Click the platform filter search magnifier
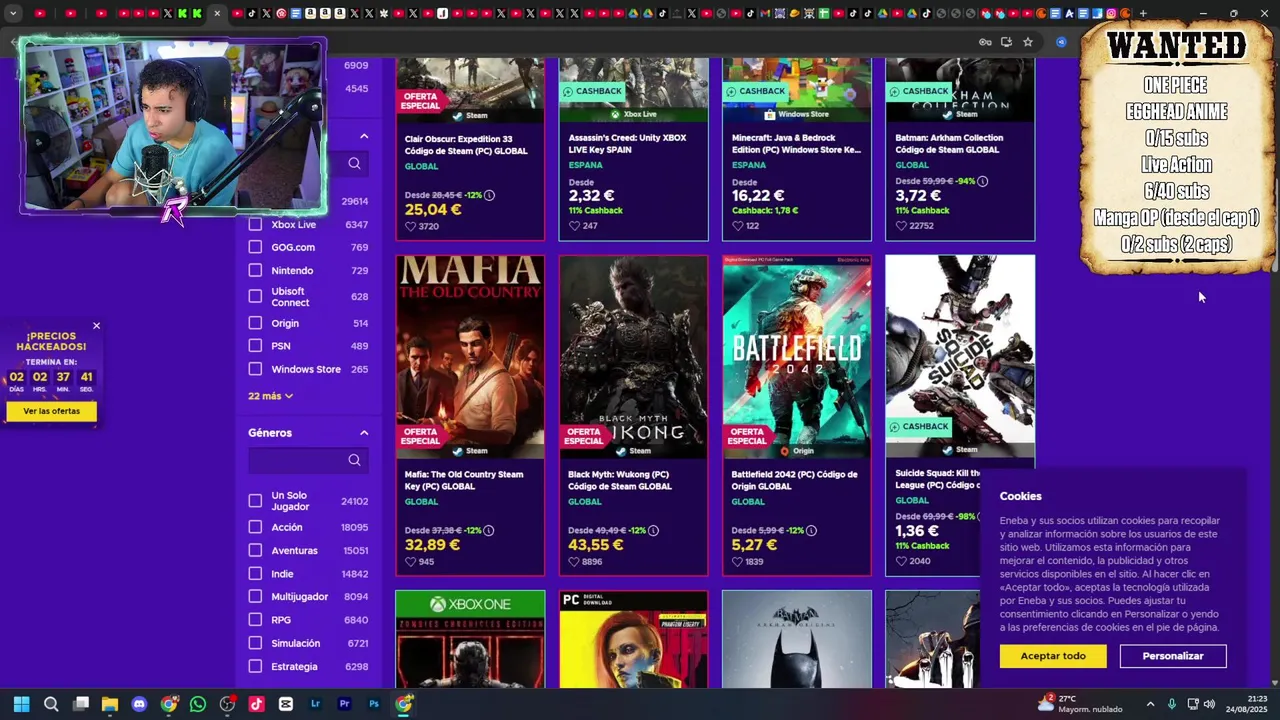1280x720 pixels. 354,163
